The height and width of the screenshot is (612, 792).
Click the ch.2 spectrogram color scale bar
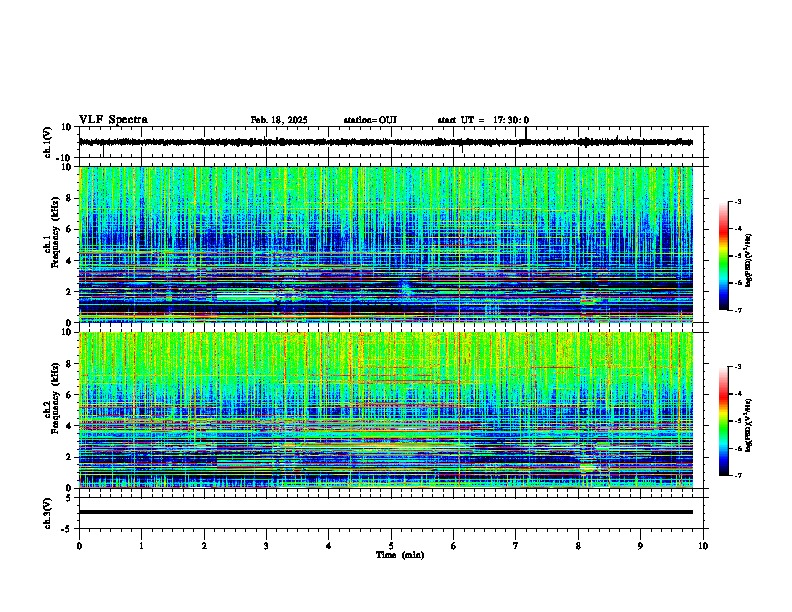coord(724,421)
